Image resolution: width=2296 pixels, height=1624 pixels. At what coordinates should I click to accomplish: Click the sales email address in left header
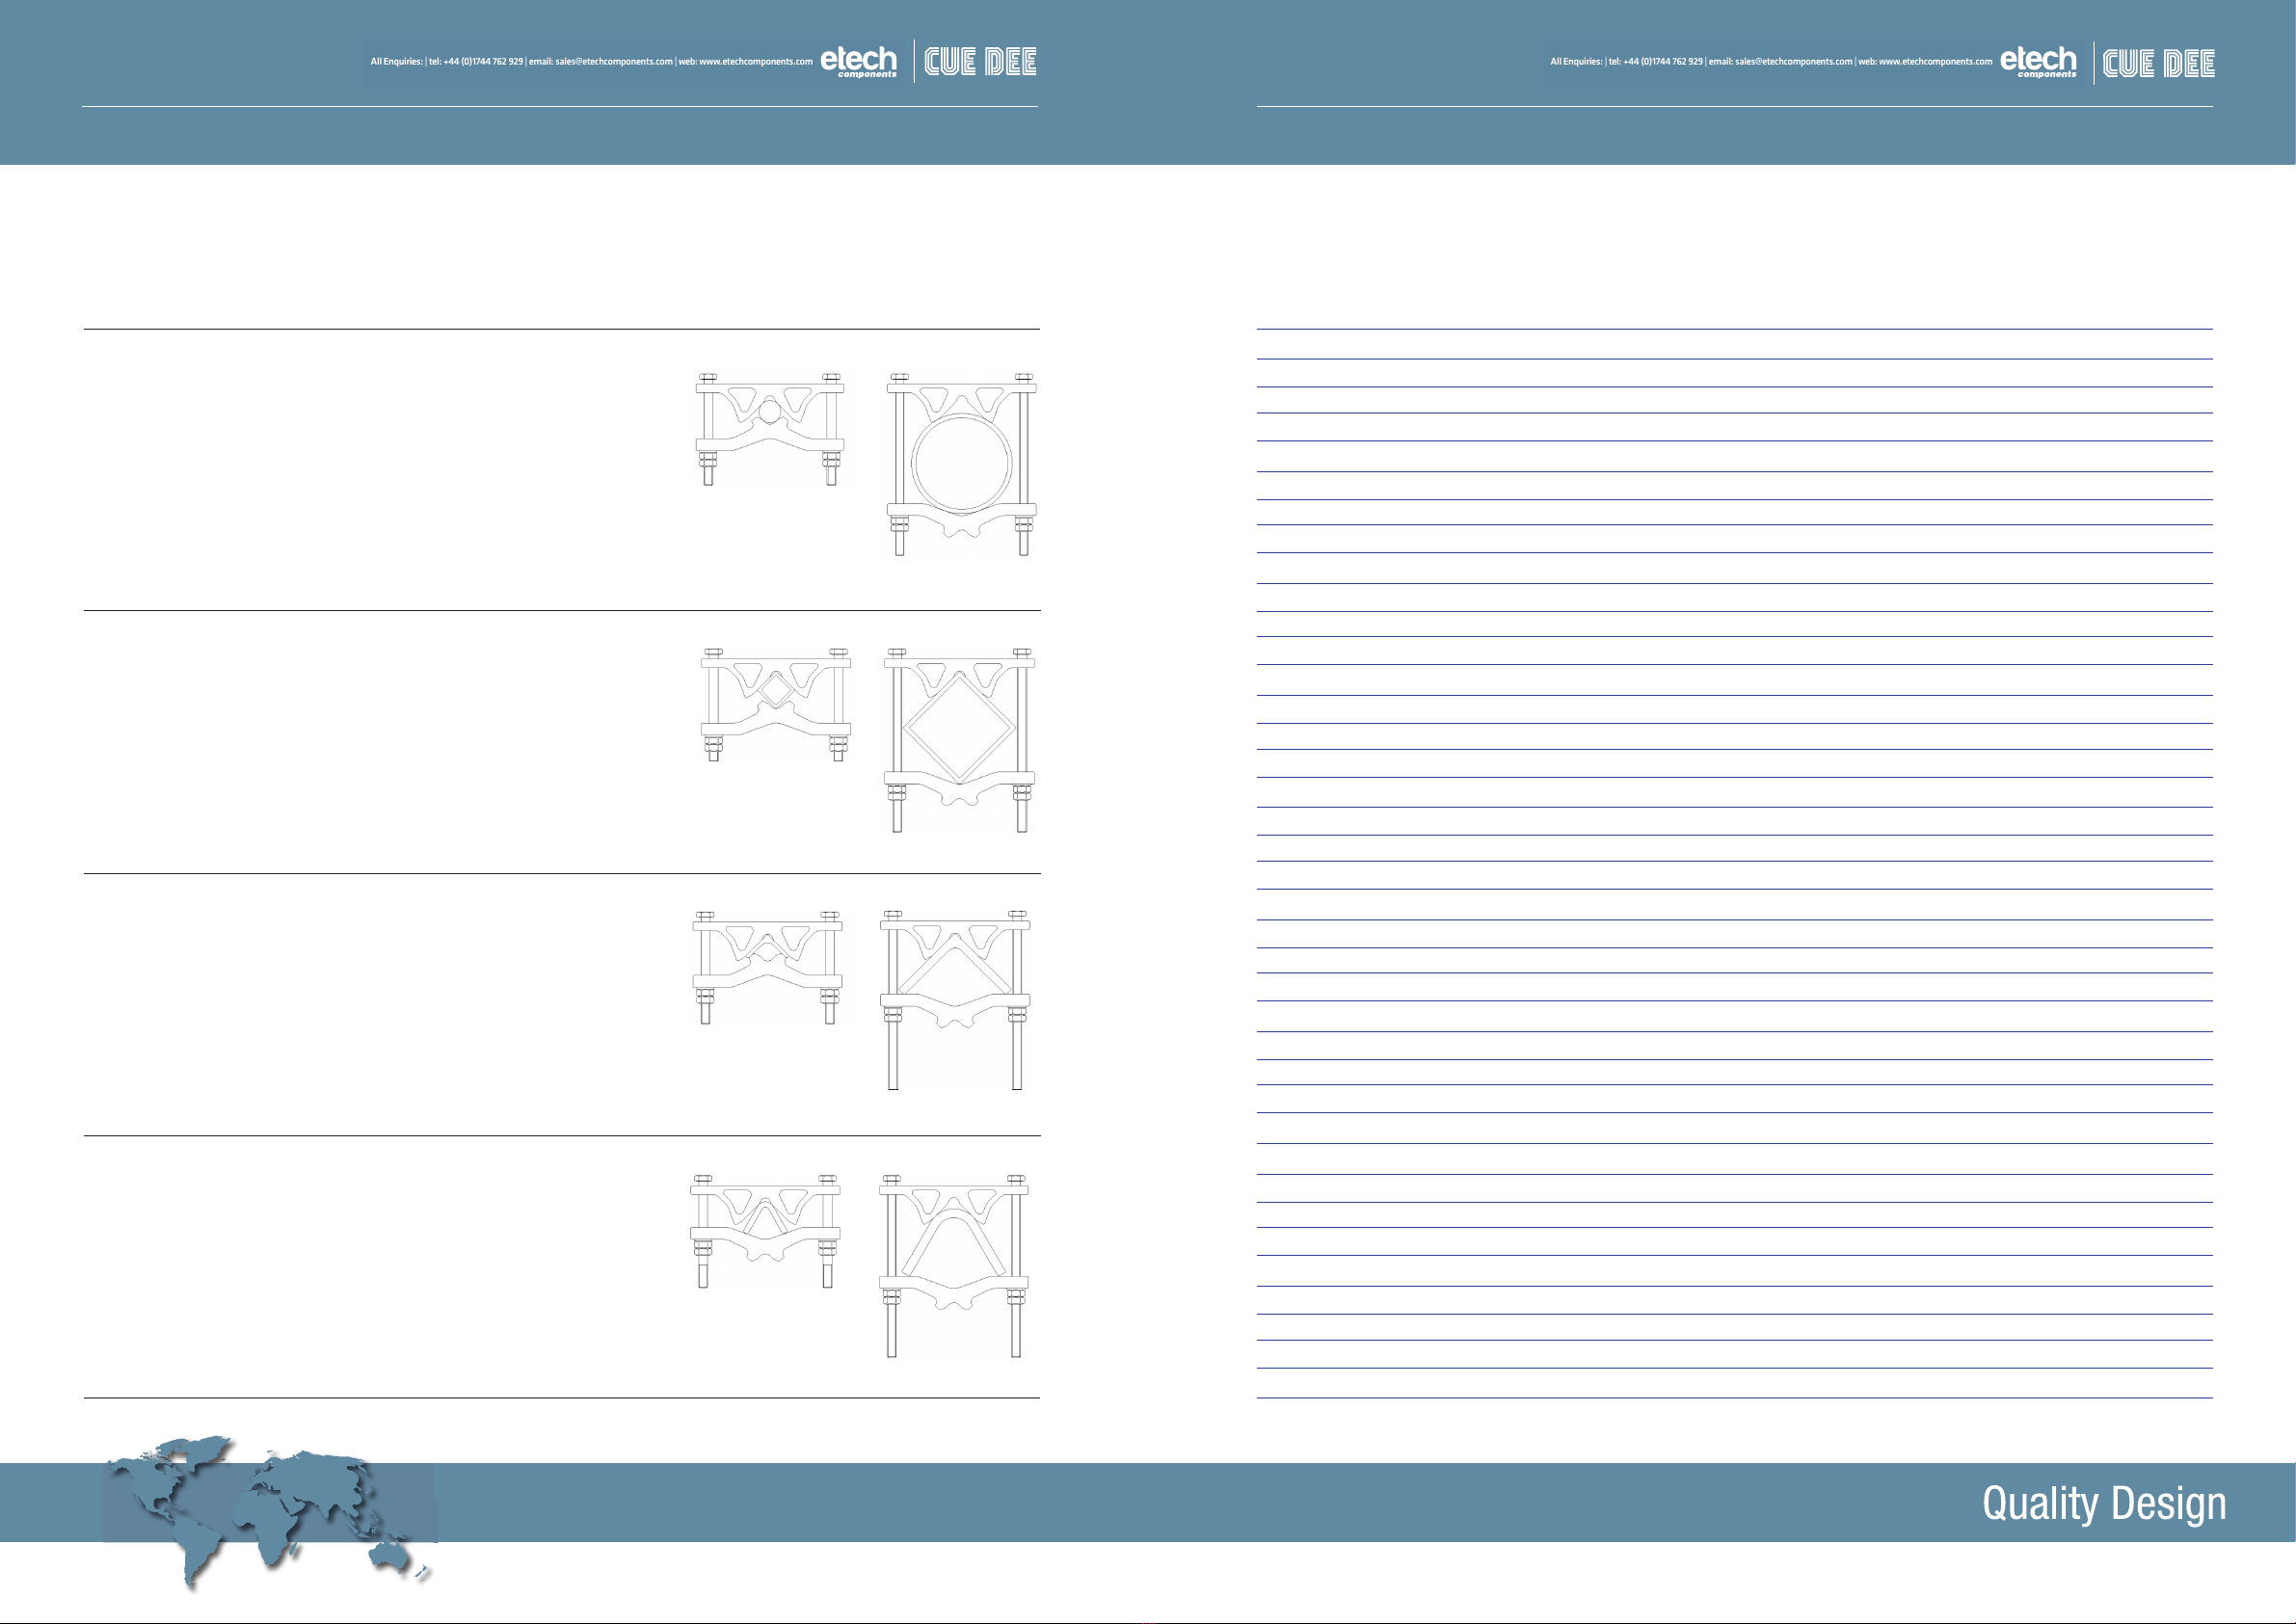[613, 62]
